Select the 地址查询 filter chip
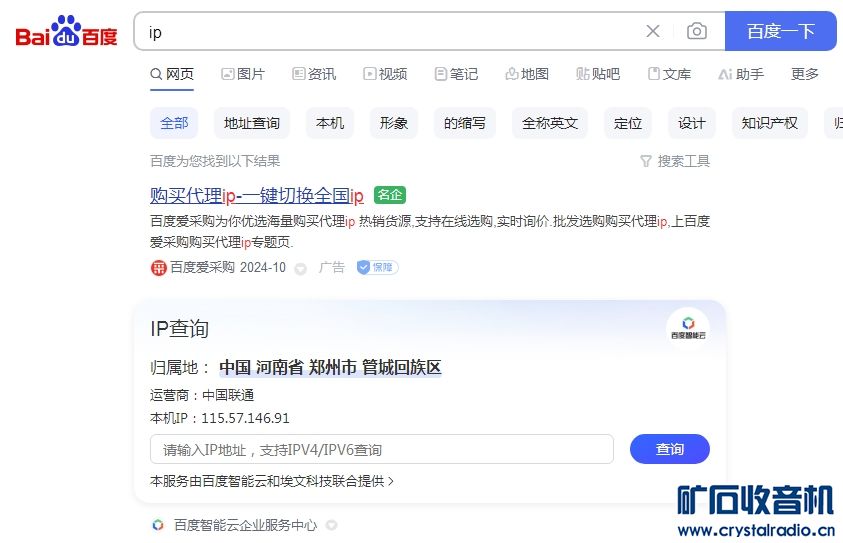Viewport: 843px width, 543px height. [x=252, y=123]
